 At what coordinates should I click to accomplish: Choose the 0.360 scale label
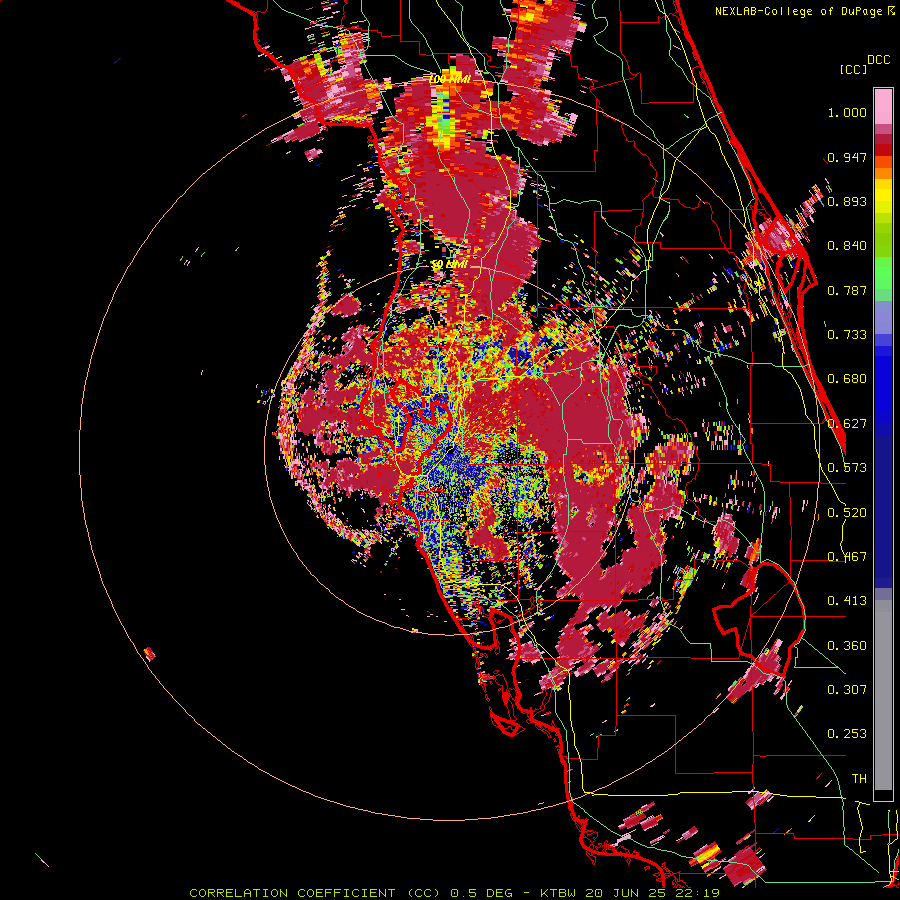[x=847, y=646]
